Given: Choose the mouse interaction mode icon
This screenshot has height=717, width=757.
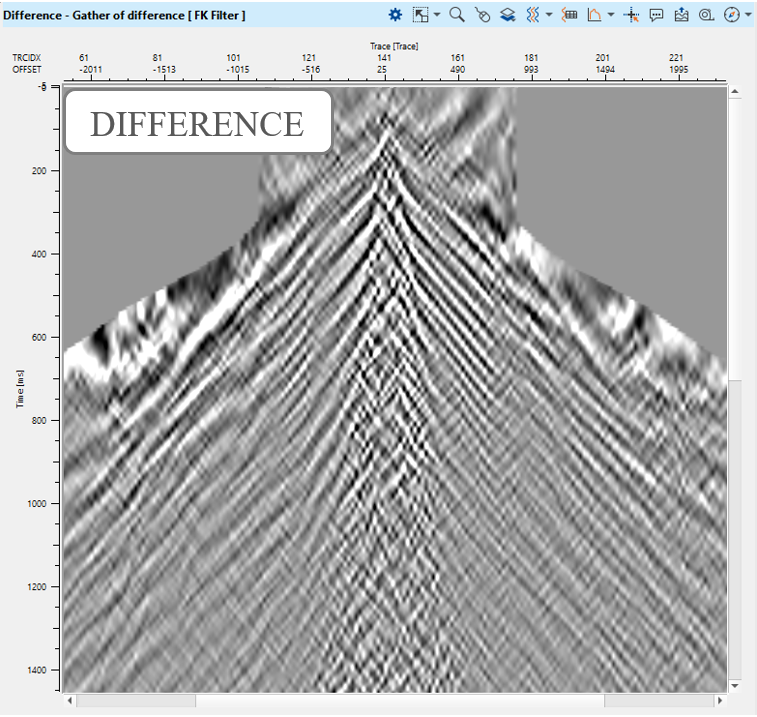Looking at the screenshot, I should tap(482, 15).
